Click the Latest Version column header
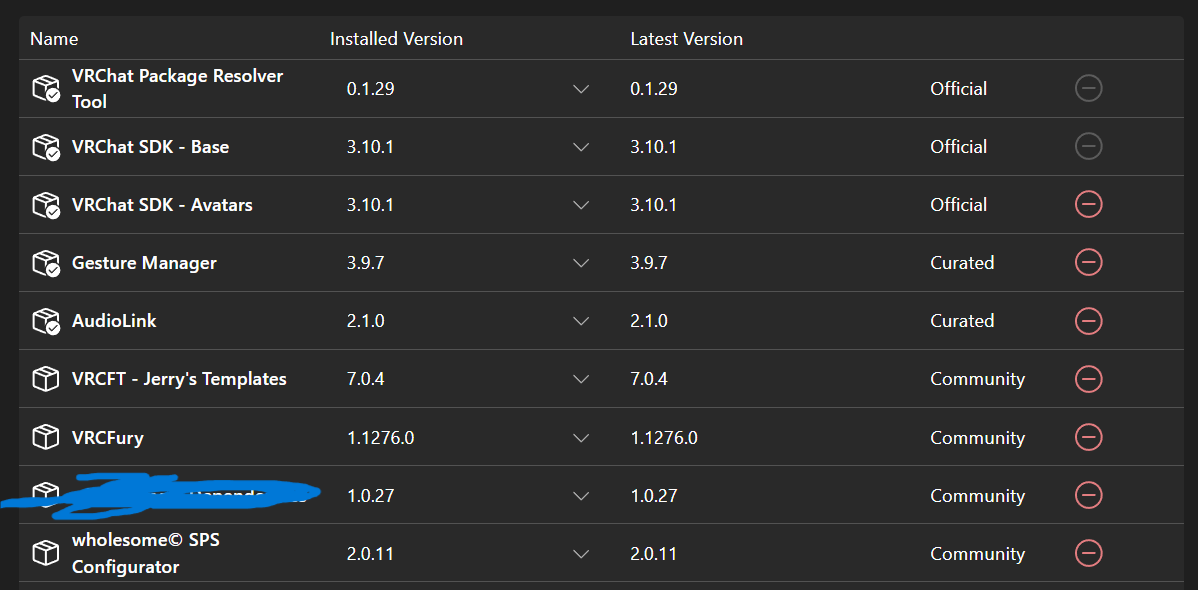 click(x=686, y=39)
